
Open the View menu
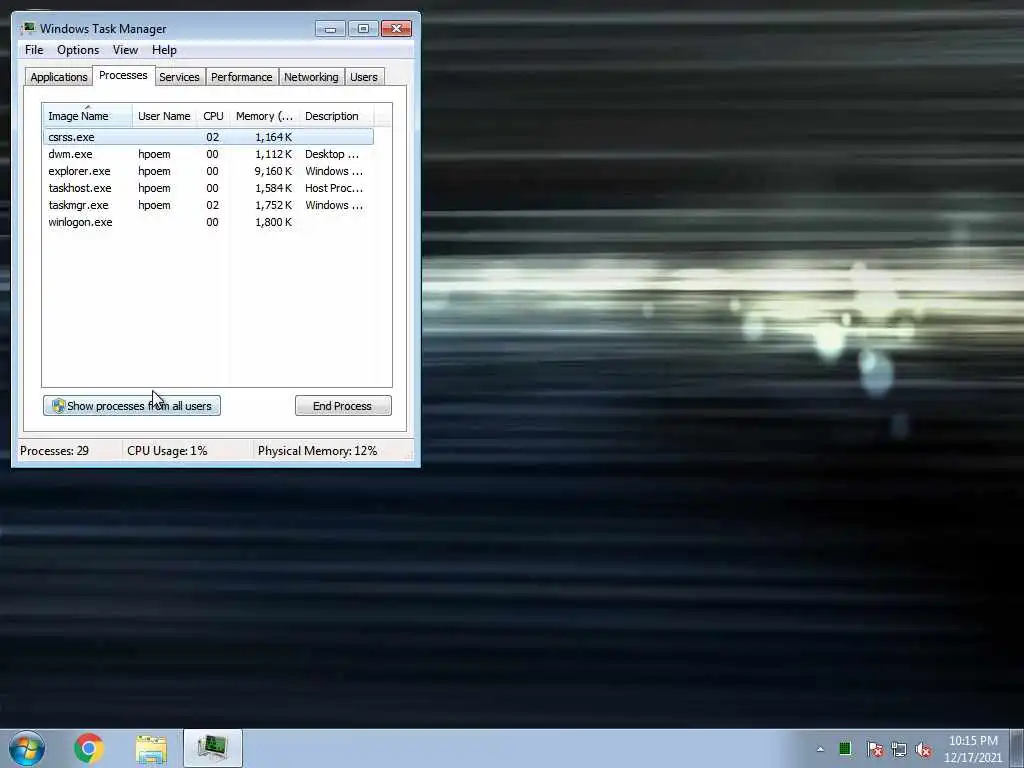(125, 50)
